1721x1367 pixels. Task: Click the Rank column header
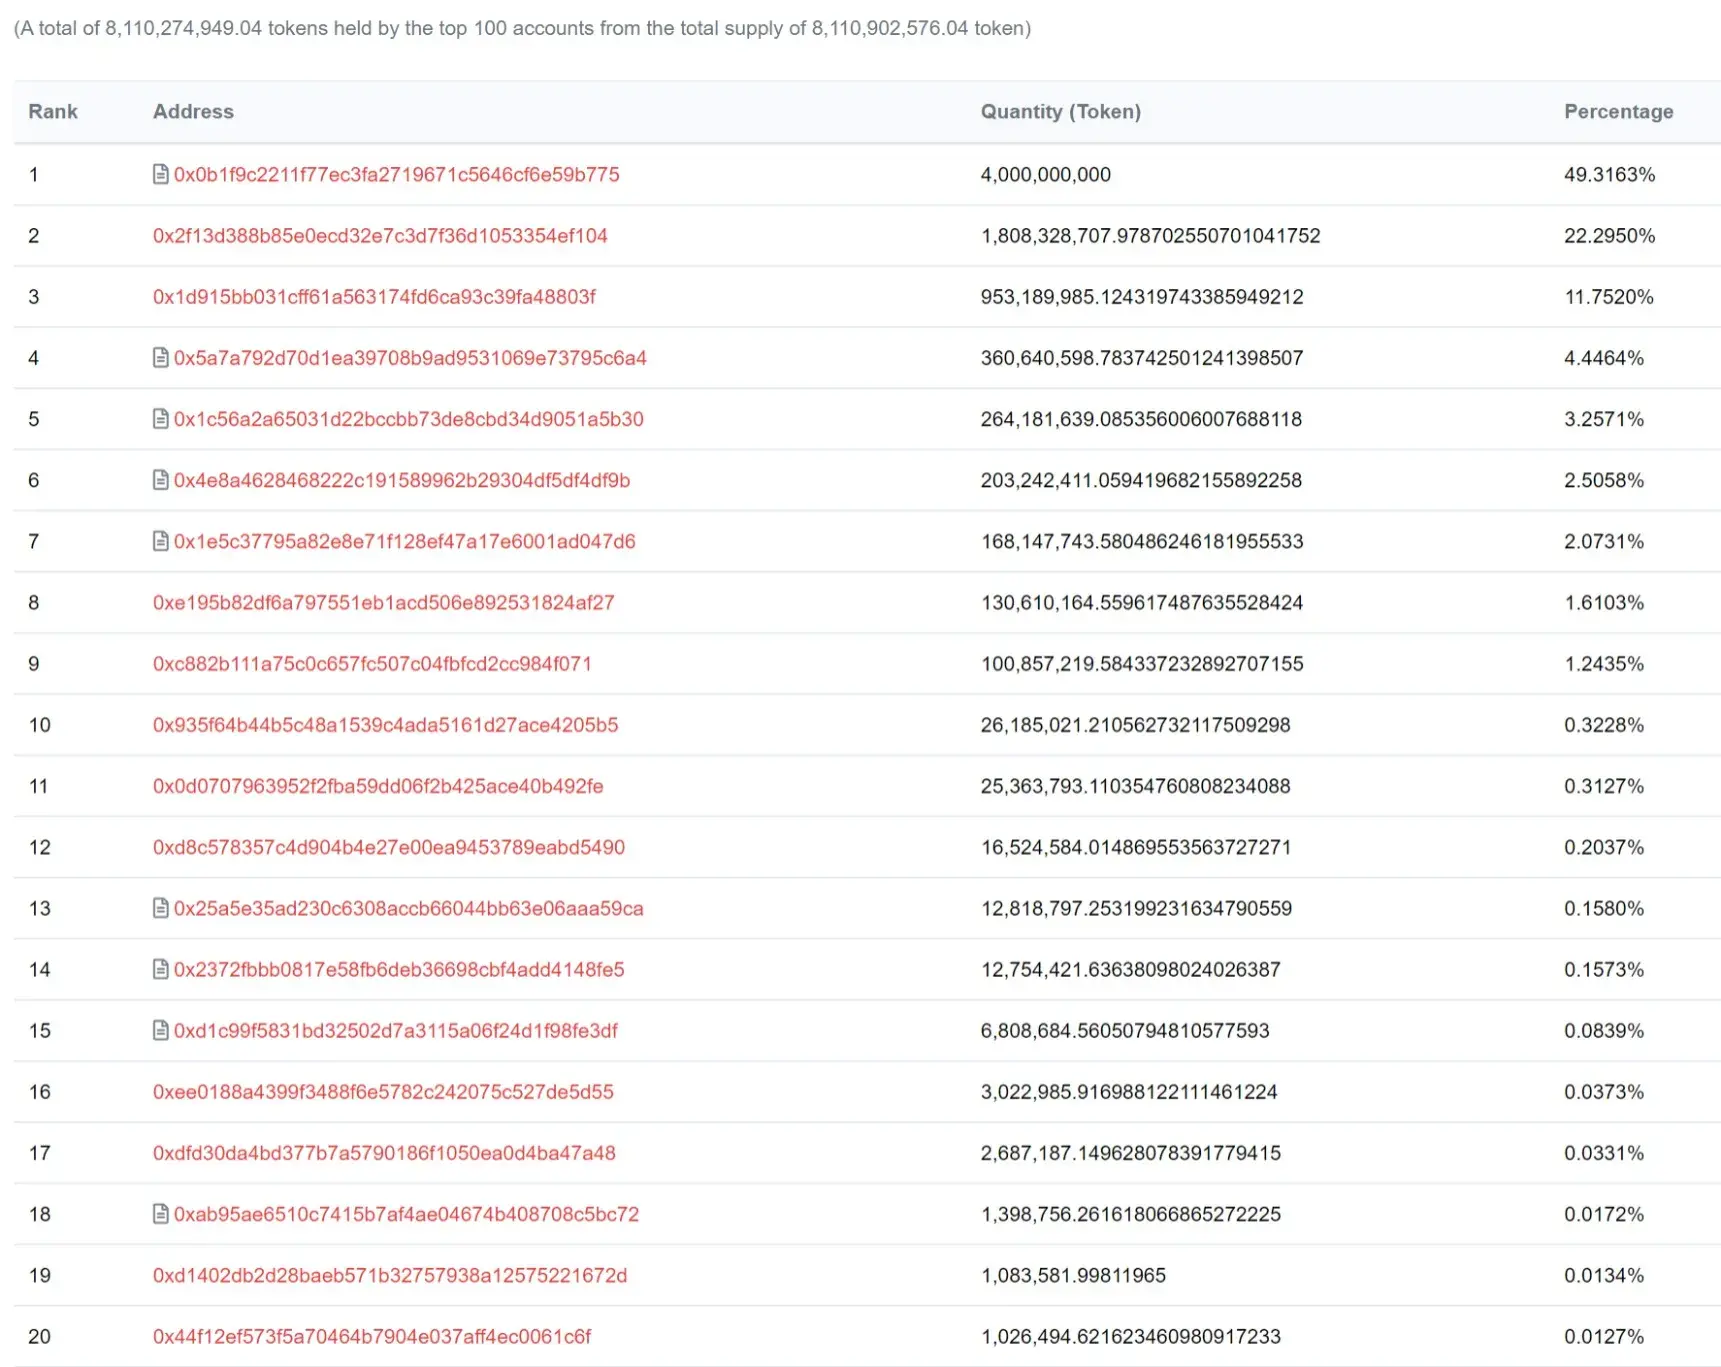(53, 112)
